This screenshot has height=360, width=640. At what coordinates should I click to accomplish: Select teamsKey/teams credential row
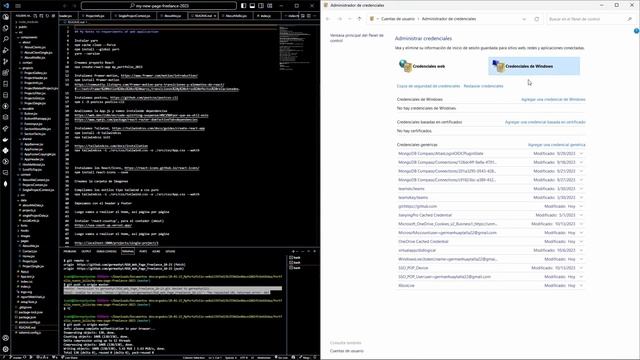coord(491,198)
